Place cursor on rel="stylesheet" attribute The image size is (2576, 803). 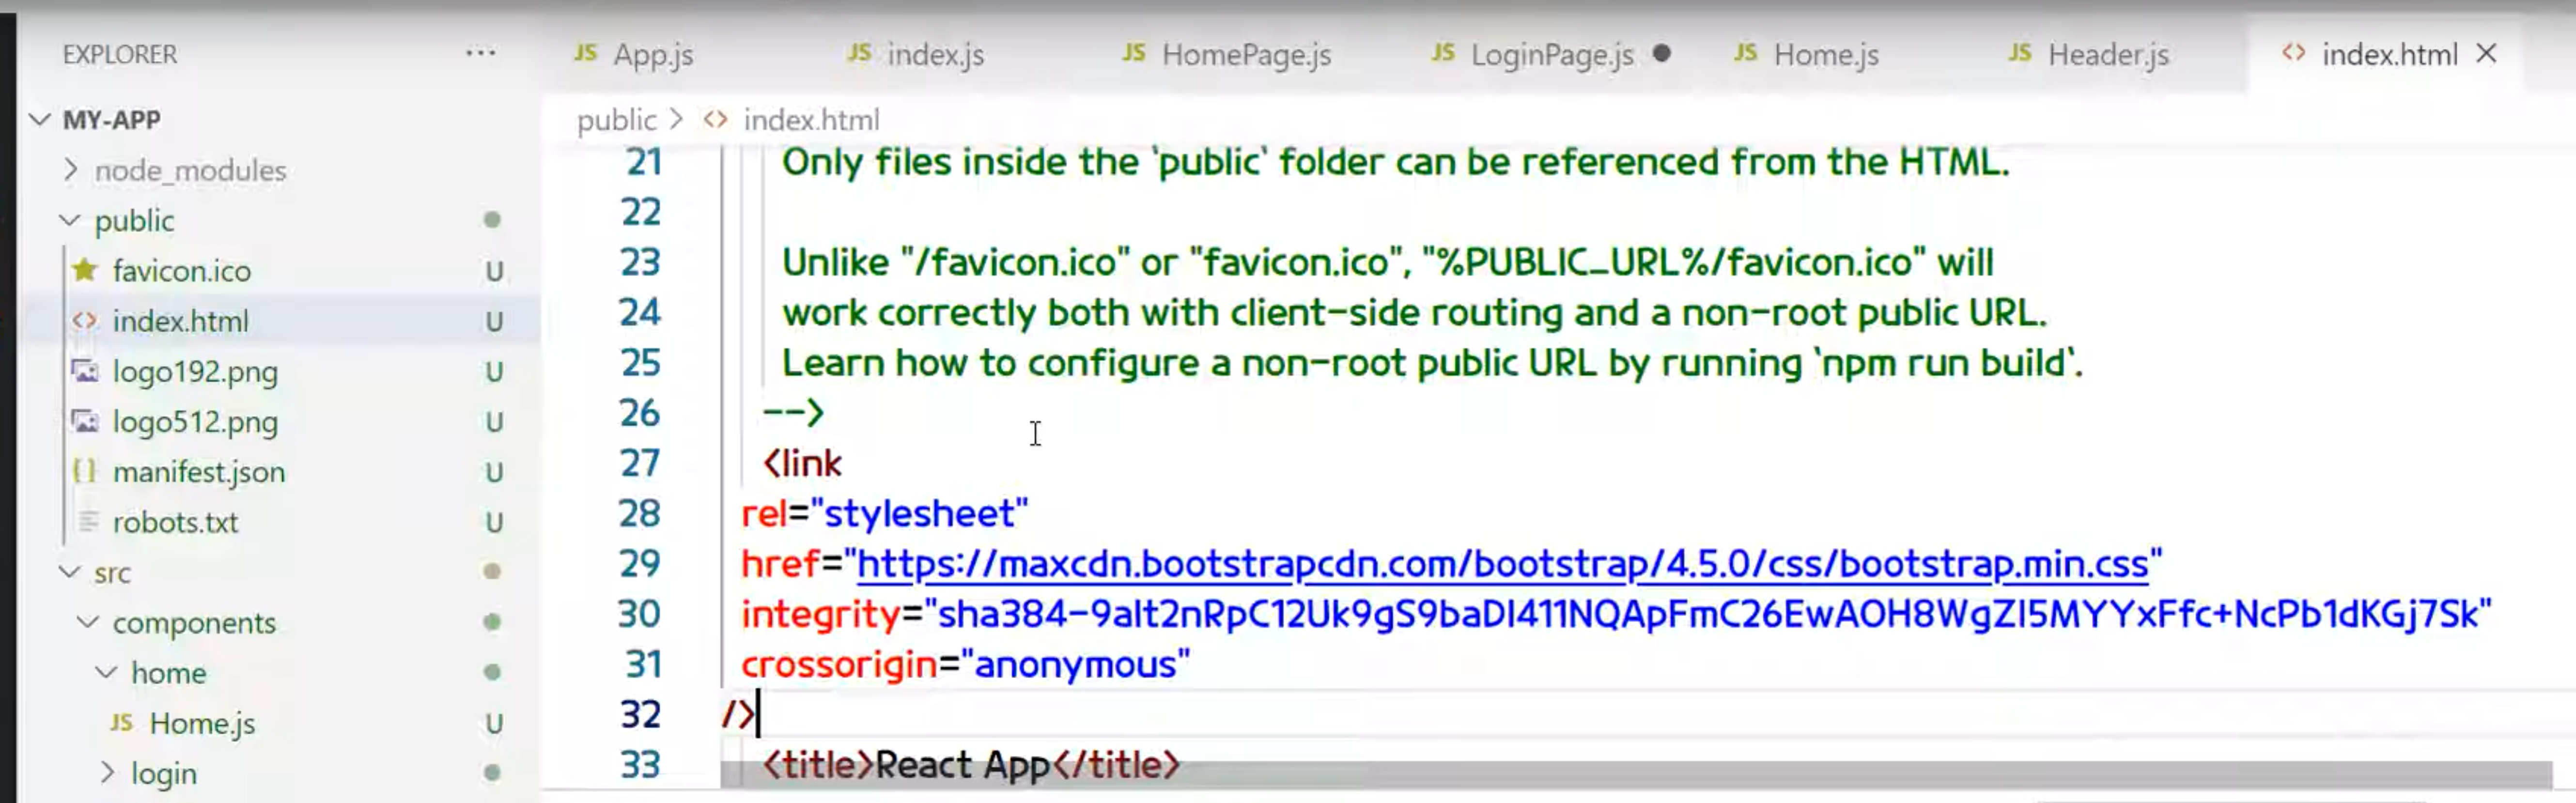[x=884, y=513]
